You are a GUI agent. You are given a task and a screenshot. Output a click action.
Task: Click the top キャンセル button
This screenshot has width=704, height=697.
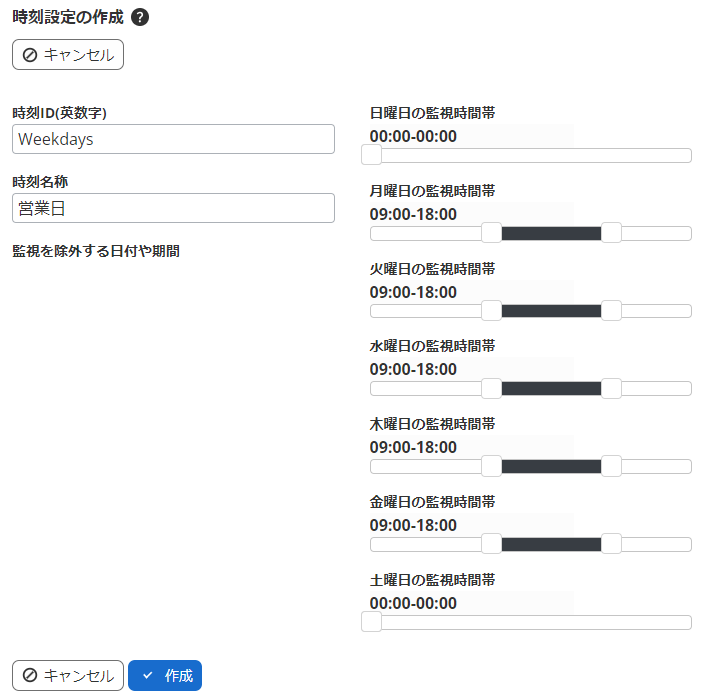pyautogui.click(x=68, y=55)
